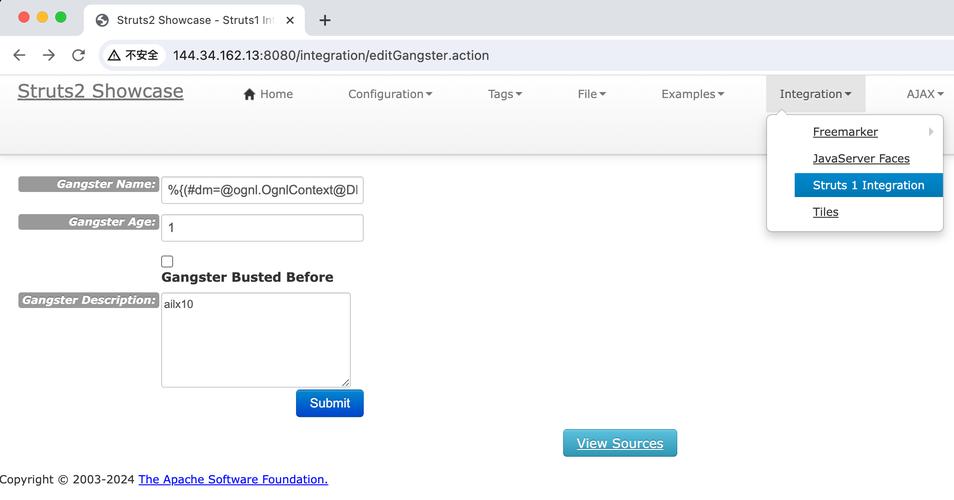This screenshot has width=954, height=500.
Task: Click the View Sources button
Action: point(620,443)
